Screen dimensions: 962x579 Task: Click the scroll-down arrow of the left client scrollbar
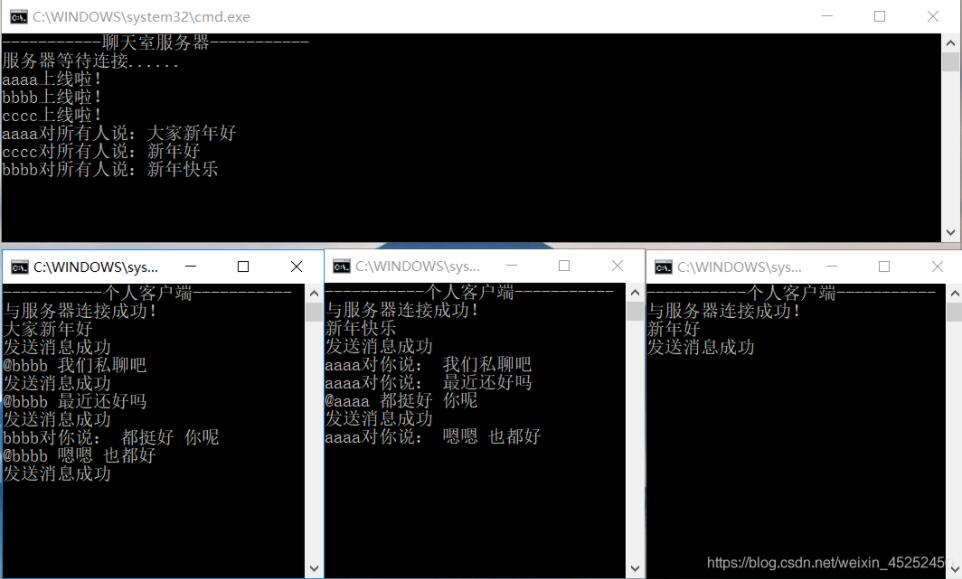click(313, 566)
